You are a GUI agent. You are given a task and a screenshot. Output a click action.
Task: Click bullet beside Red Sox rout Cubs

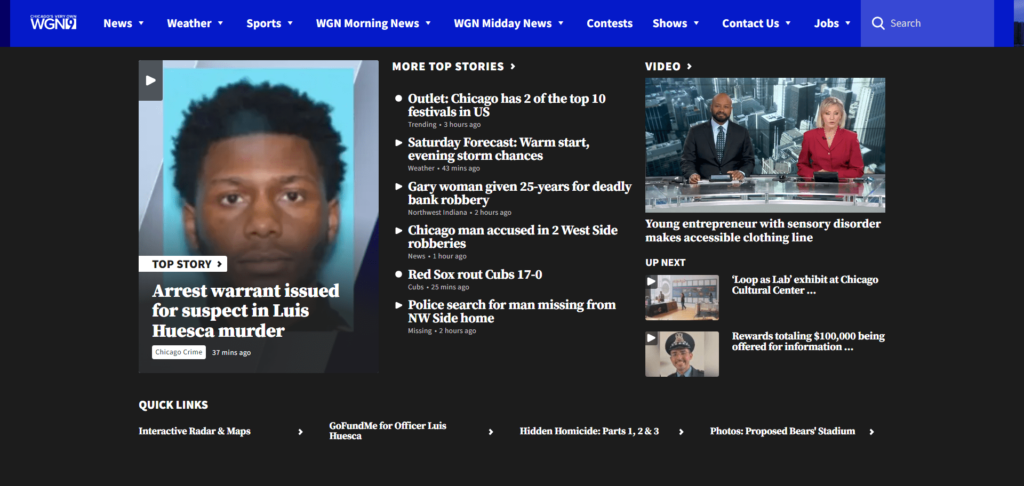[399, 274]
